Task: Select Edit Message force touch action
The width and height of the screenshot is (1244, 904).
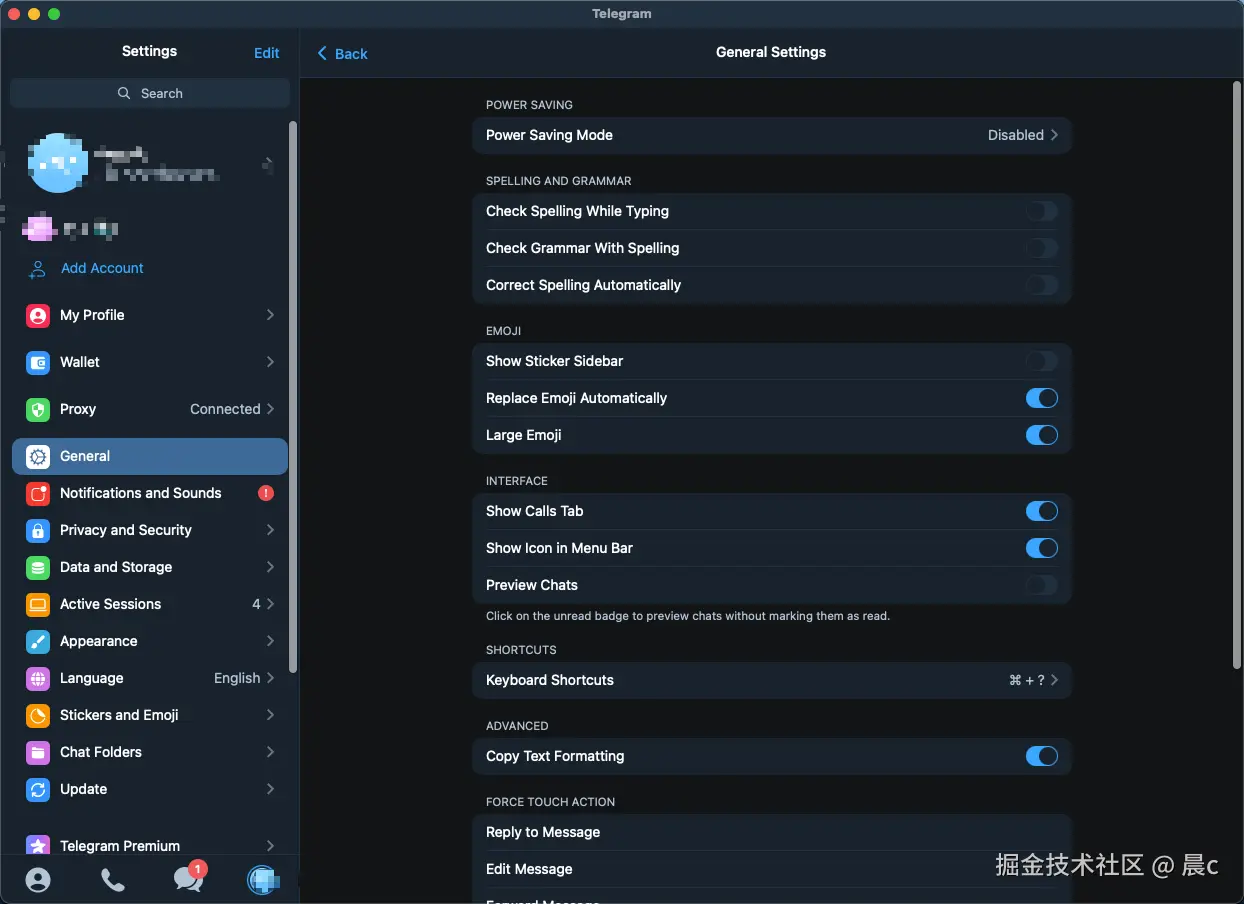Action: [x=771, y=869]
